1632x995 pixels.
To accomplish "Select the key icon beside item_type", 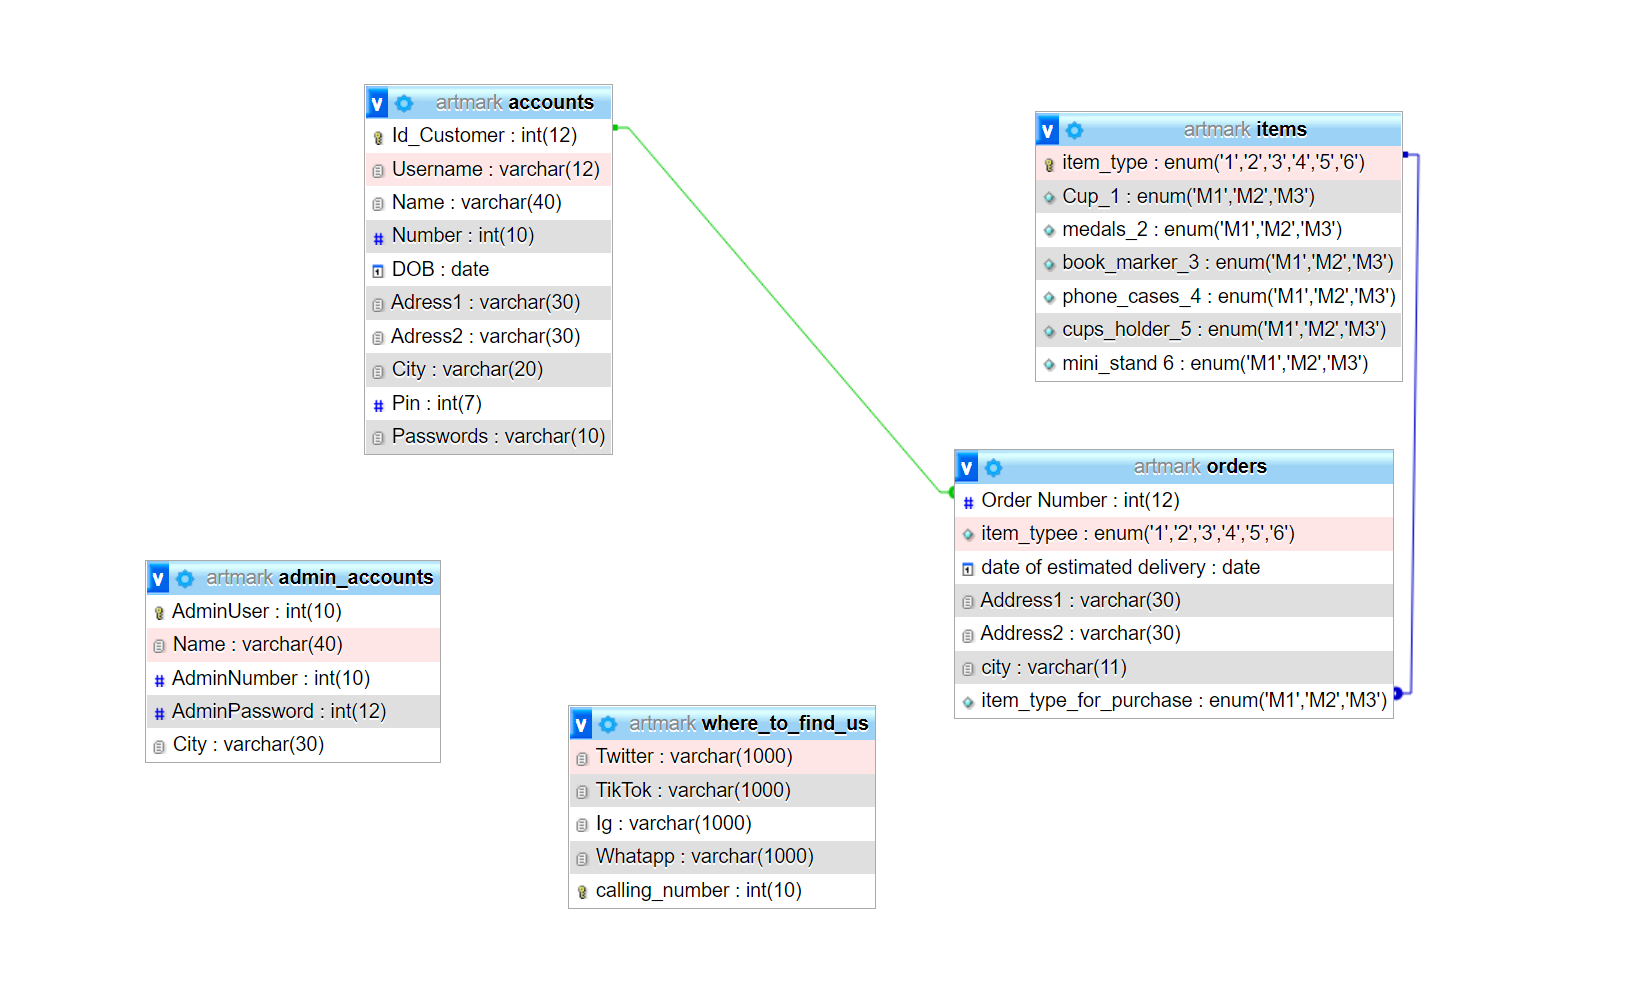I will point(1048,162).
